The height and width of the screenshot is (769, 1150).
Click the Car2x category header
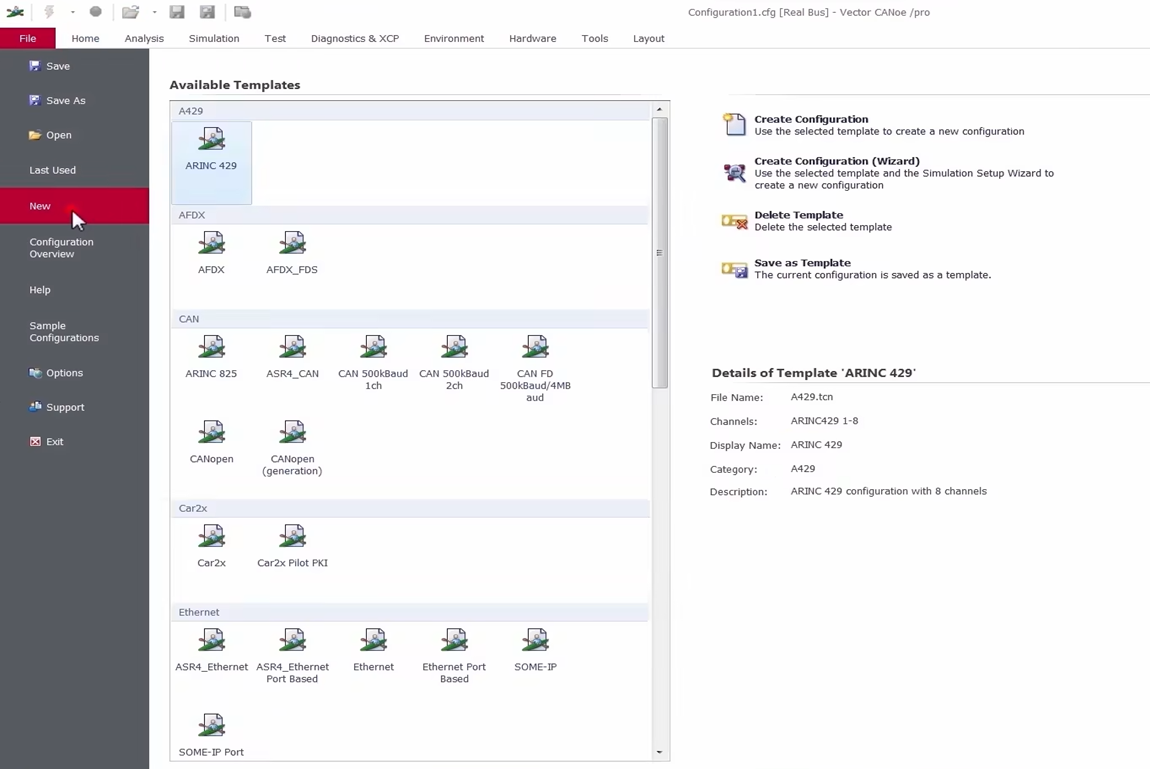click(410, 508)
